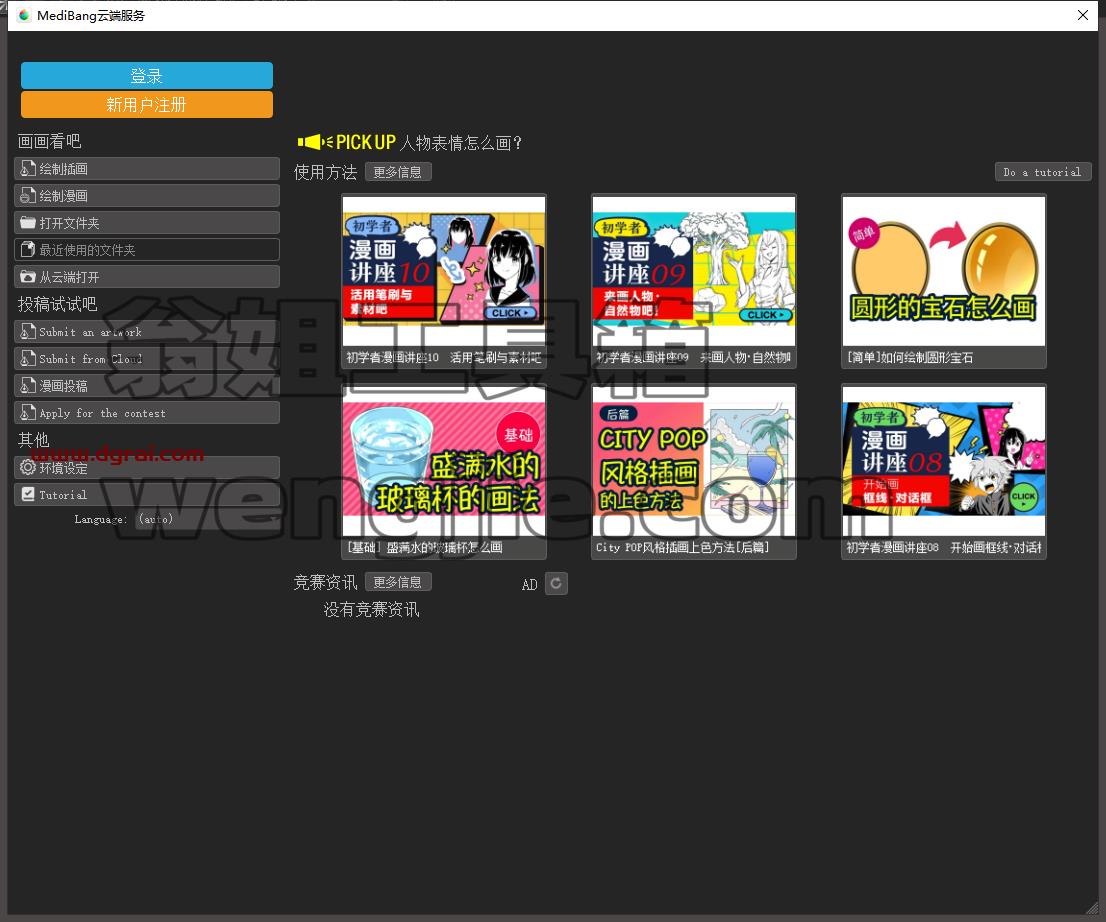Click the 从云端打开 cloud folder icon
The image size is (1106, 922).
point(28,277)
